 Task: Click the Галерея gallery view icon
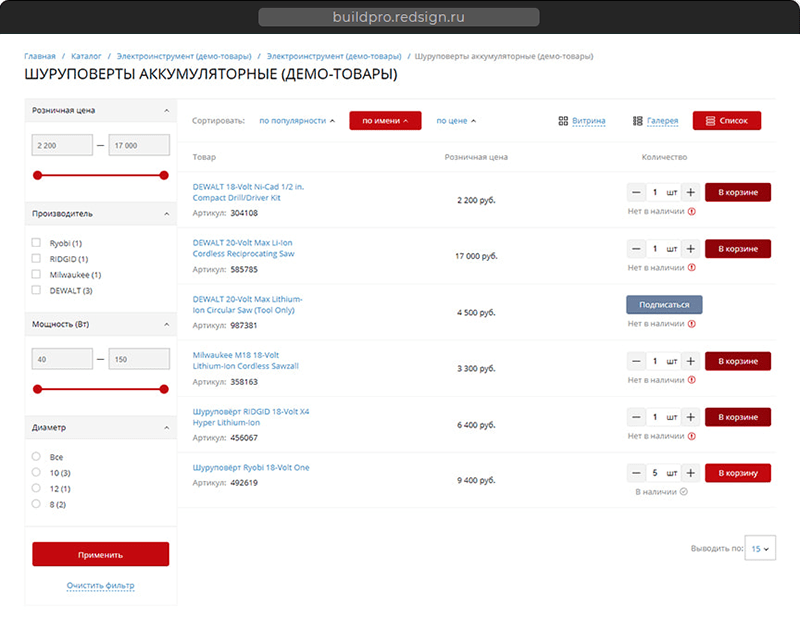(637, 121)
